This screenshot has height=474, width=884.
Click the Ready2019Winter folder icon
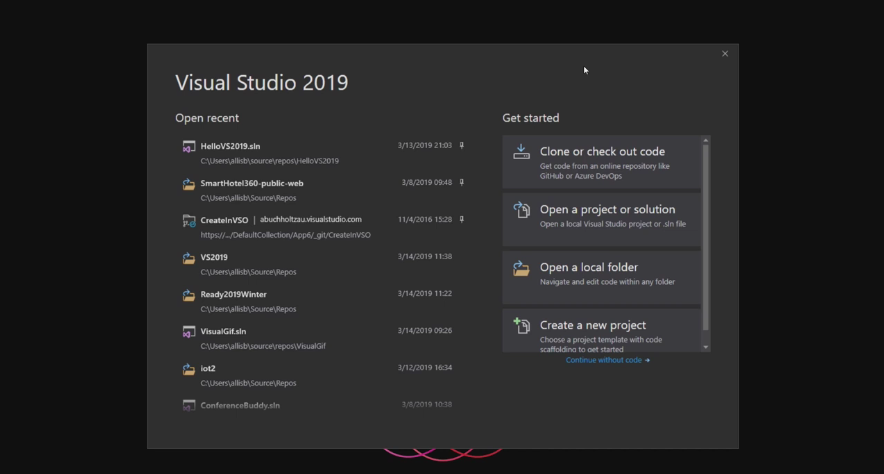(188, 295)
